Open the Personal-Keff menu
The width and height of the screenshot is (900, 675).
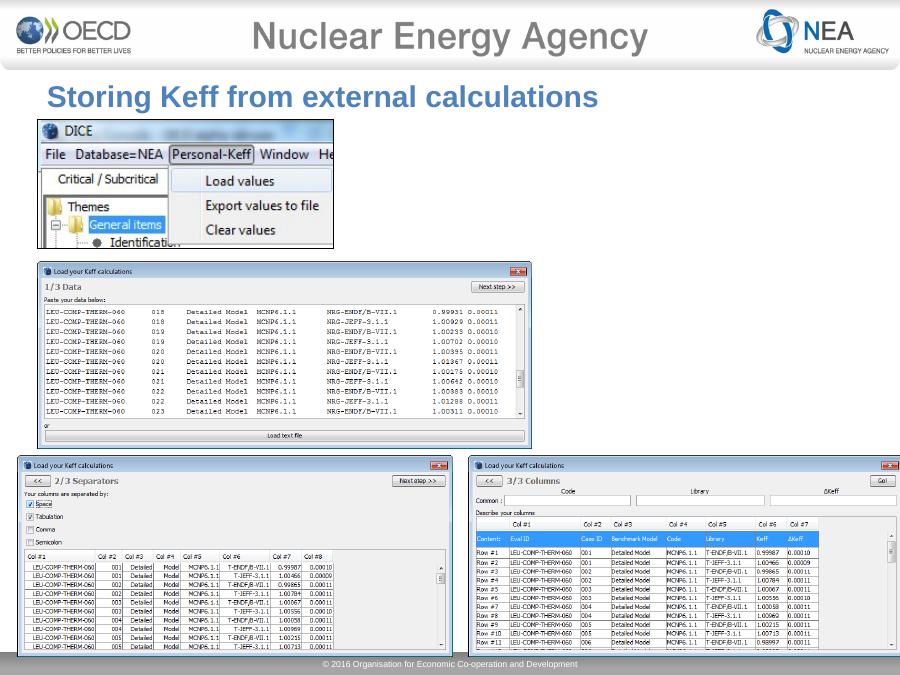tap(211, 155)
